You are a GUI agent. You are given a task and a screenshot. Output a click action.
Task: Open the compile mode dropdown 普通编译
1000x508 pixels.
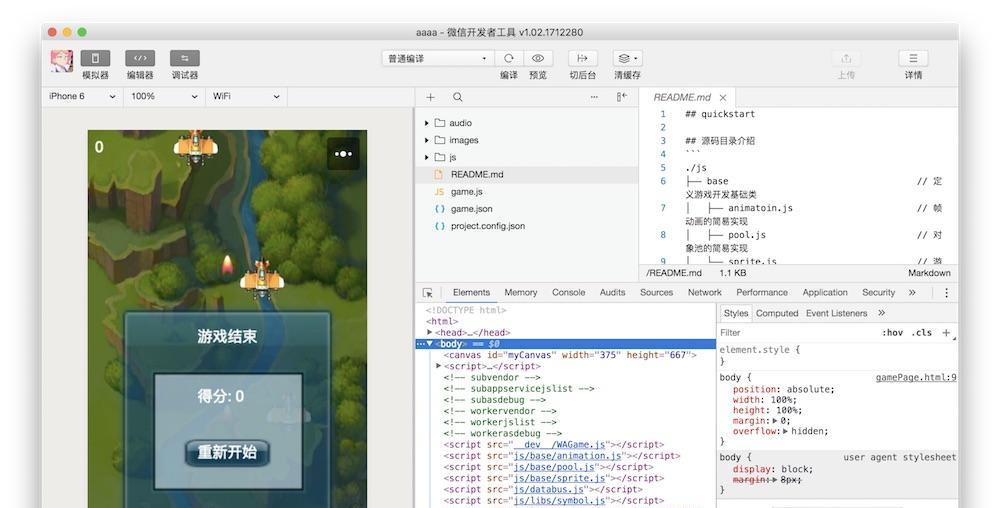[438, 58]
